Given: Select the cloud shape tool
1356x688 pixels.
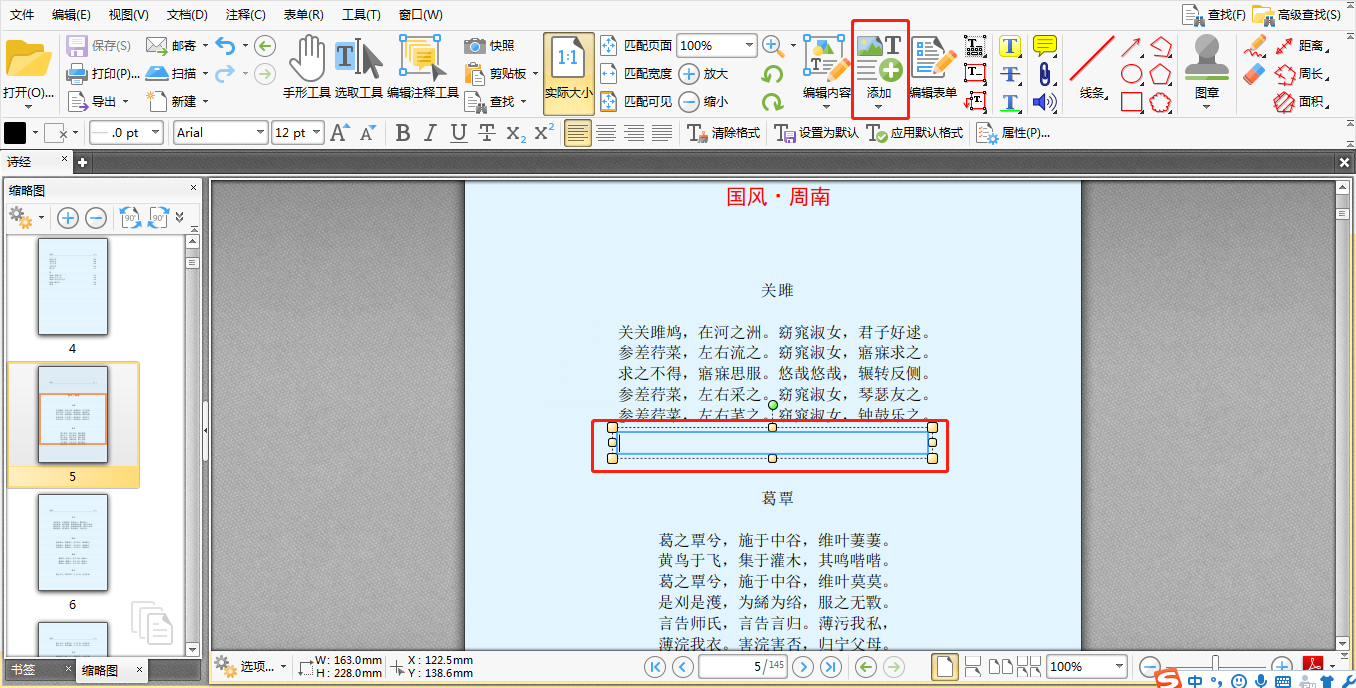Looking at the screenshot, I should [1160, 102].
